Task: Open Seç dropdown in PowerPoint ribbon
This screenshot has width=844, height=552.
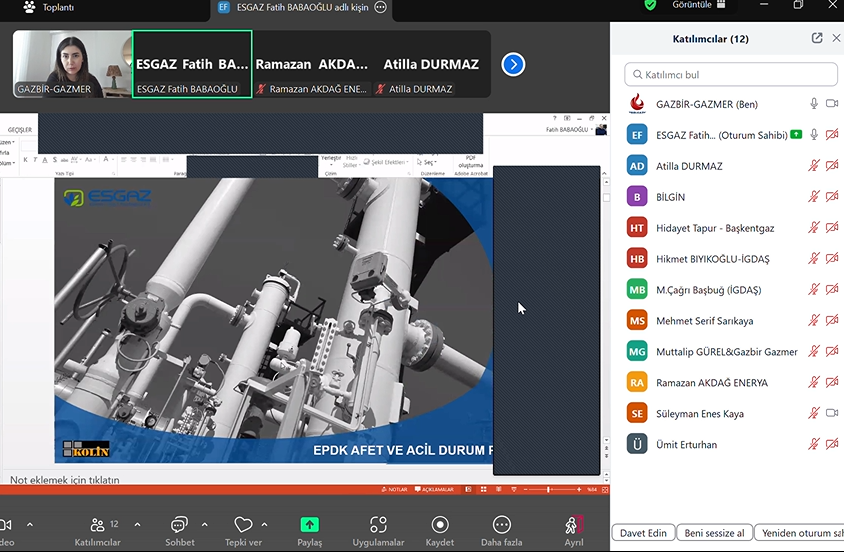Action: click(426, 162)
